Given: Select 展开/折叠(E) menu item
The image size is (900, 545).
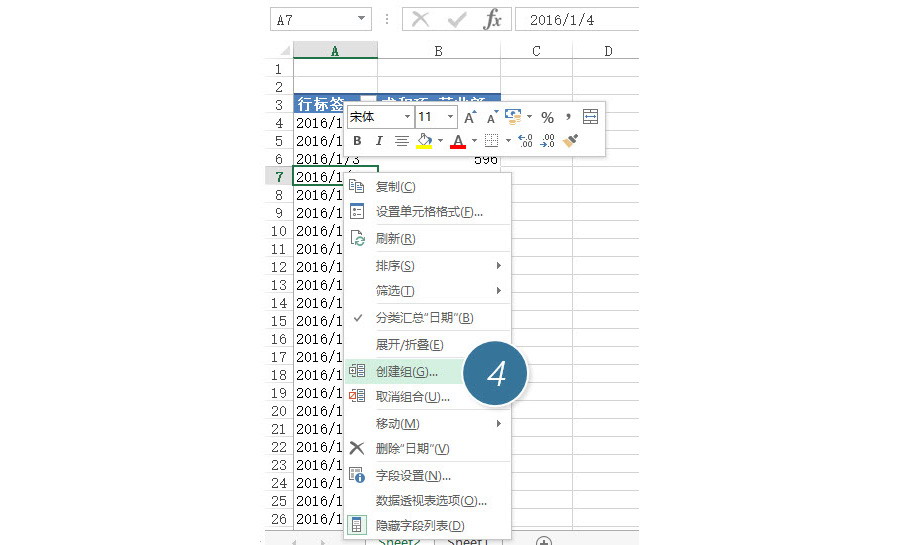Looking at the screenshot, I should [428, 344].
